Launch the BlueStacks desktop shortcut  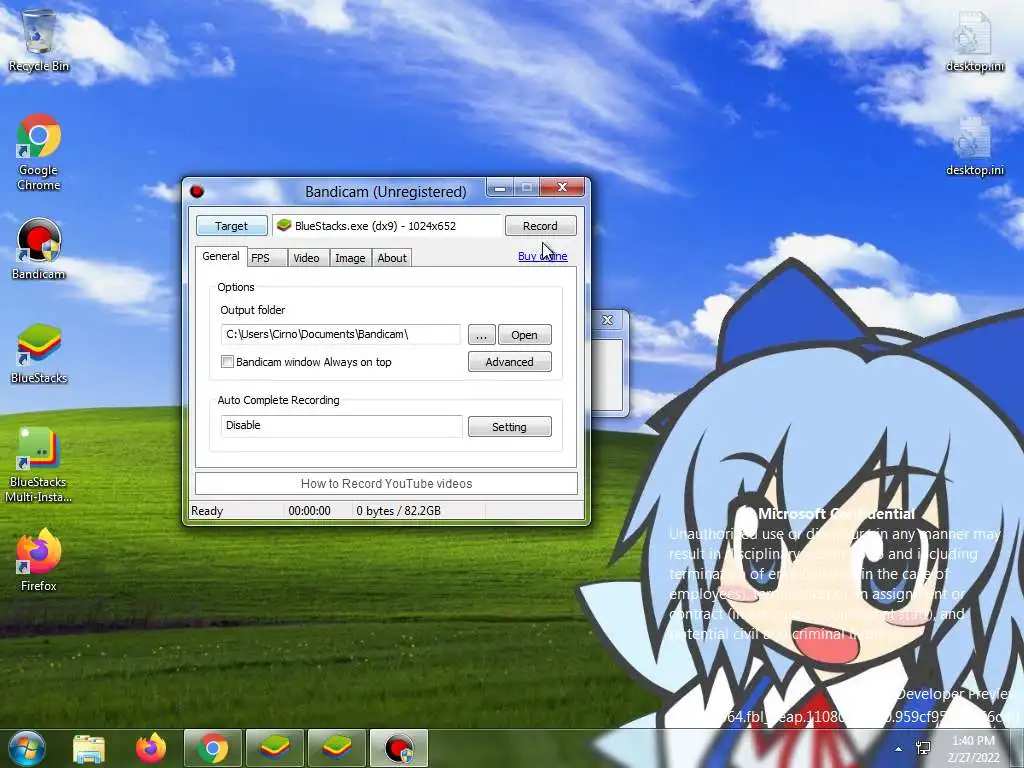[39, 353]
